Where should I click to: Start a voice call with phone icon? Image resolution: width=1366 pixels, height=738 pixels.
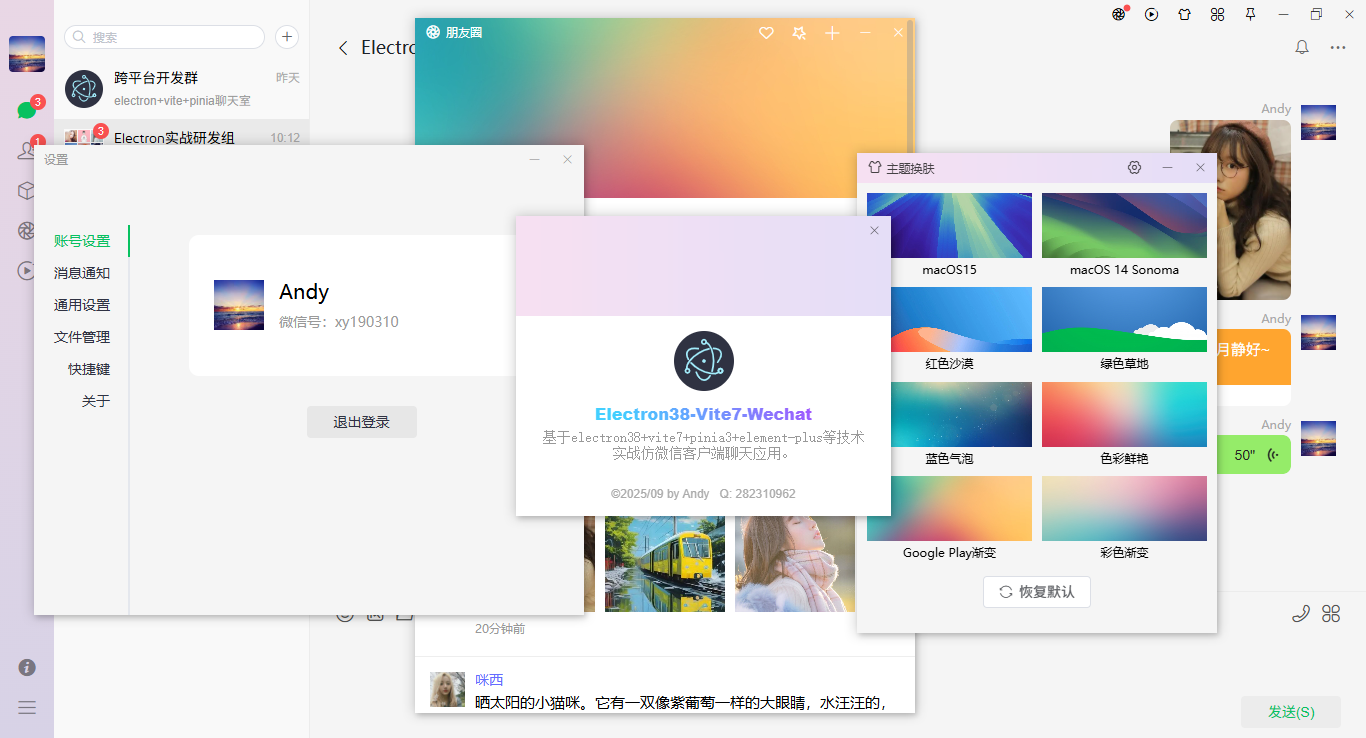pos(1301,614)
